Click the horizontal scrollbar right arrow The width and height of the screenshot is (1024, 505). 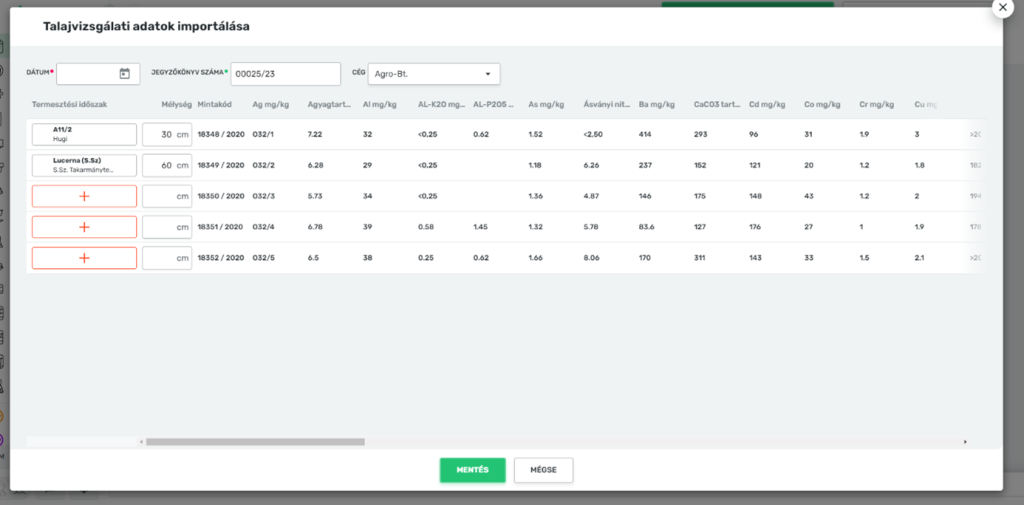(x=965, y=441)
